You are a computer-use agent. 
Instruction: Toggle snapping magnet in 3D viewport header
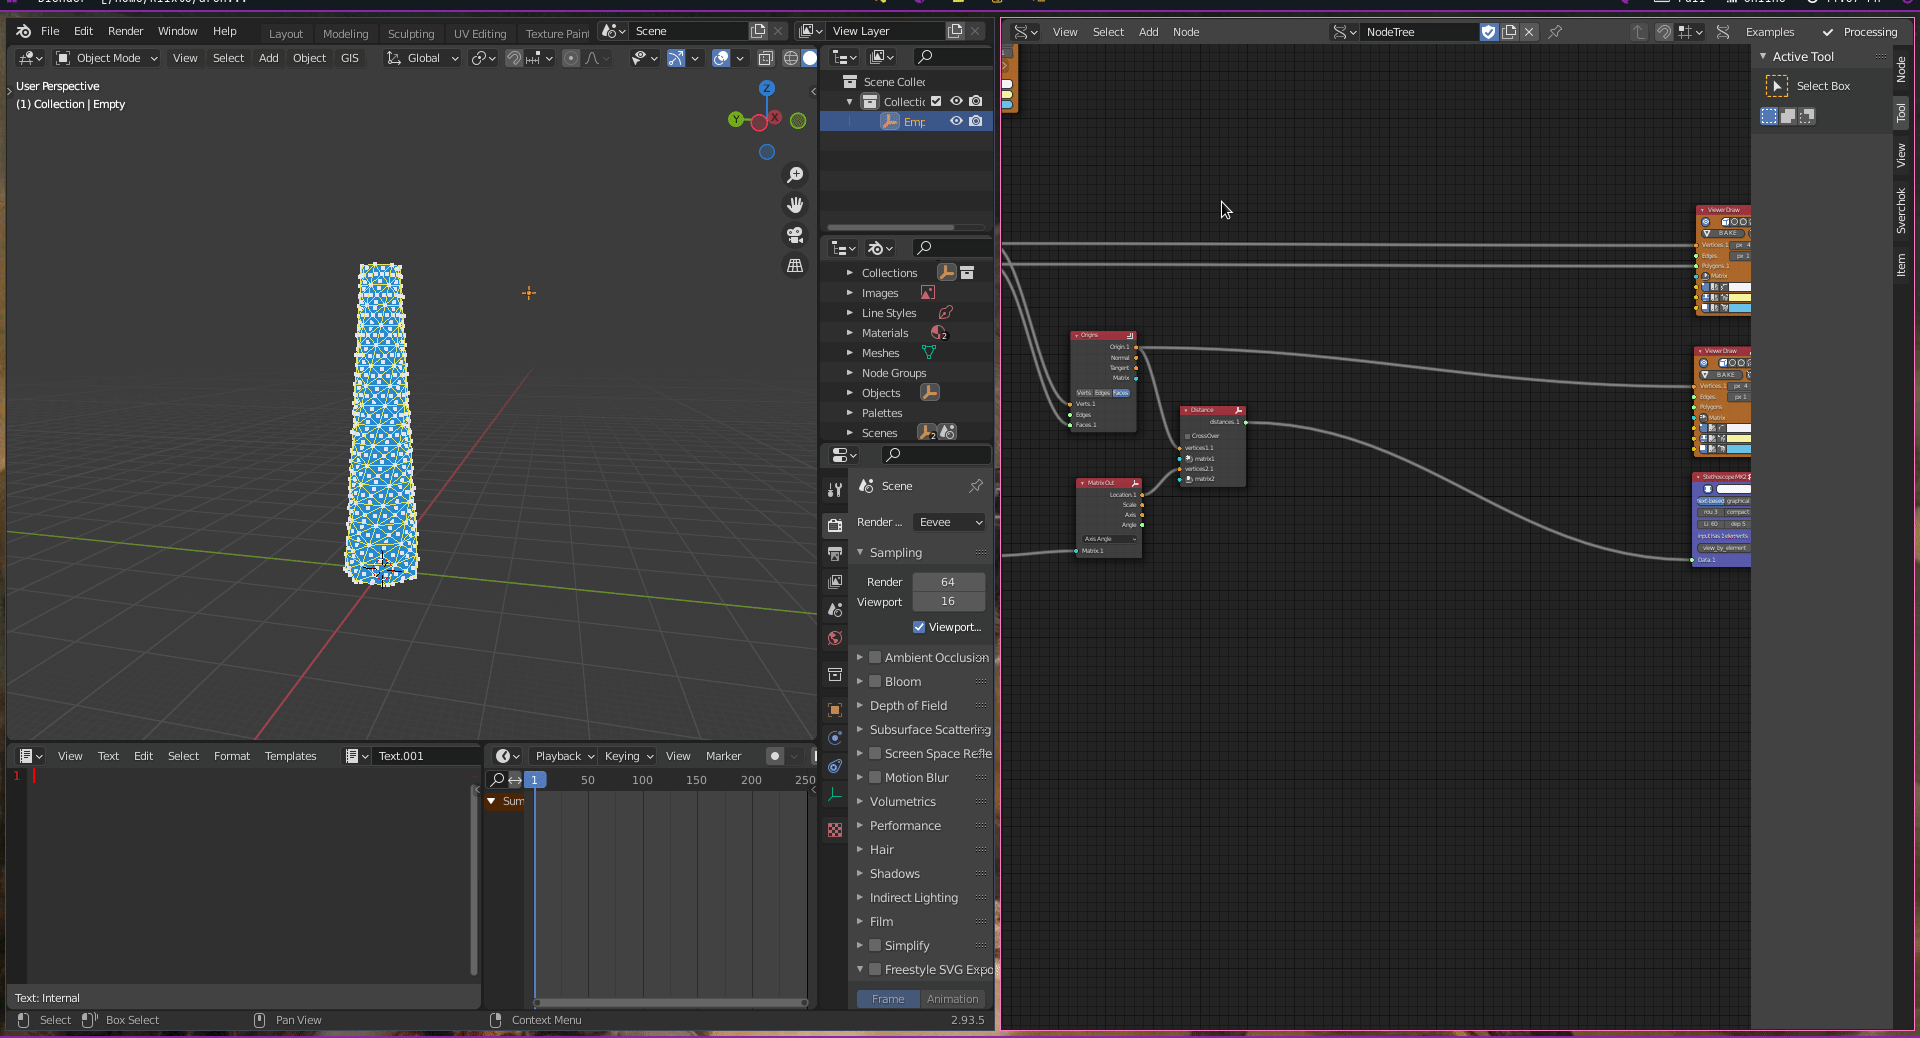coord(513,58)
